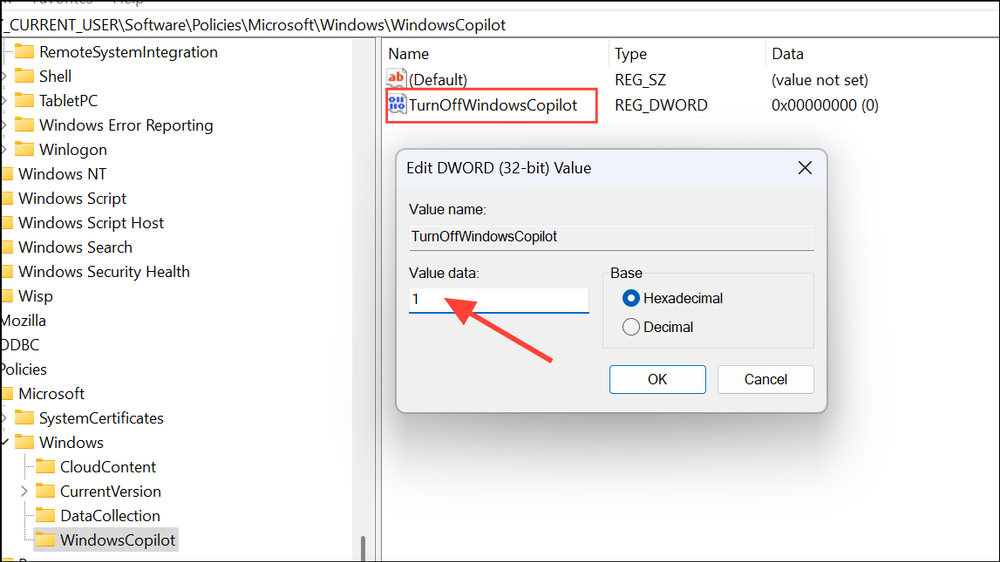This screenshot has width=1000, height=562.
Task: Select the CloudContent folder icon
Action: (x=45, y=466)
